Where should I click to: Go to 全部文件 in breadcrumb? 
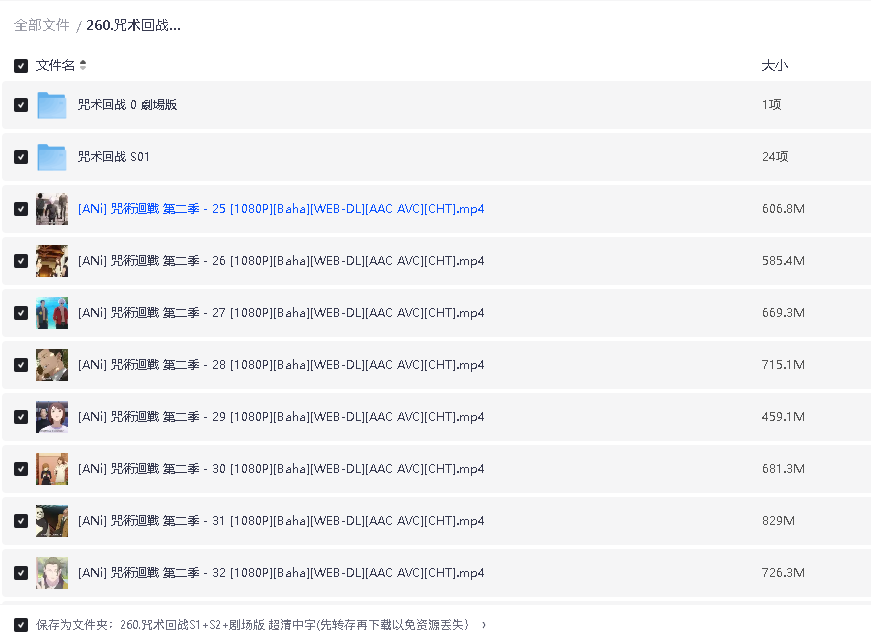point(42,25)
